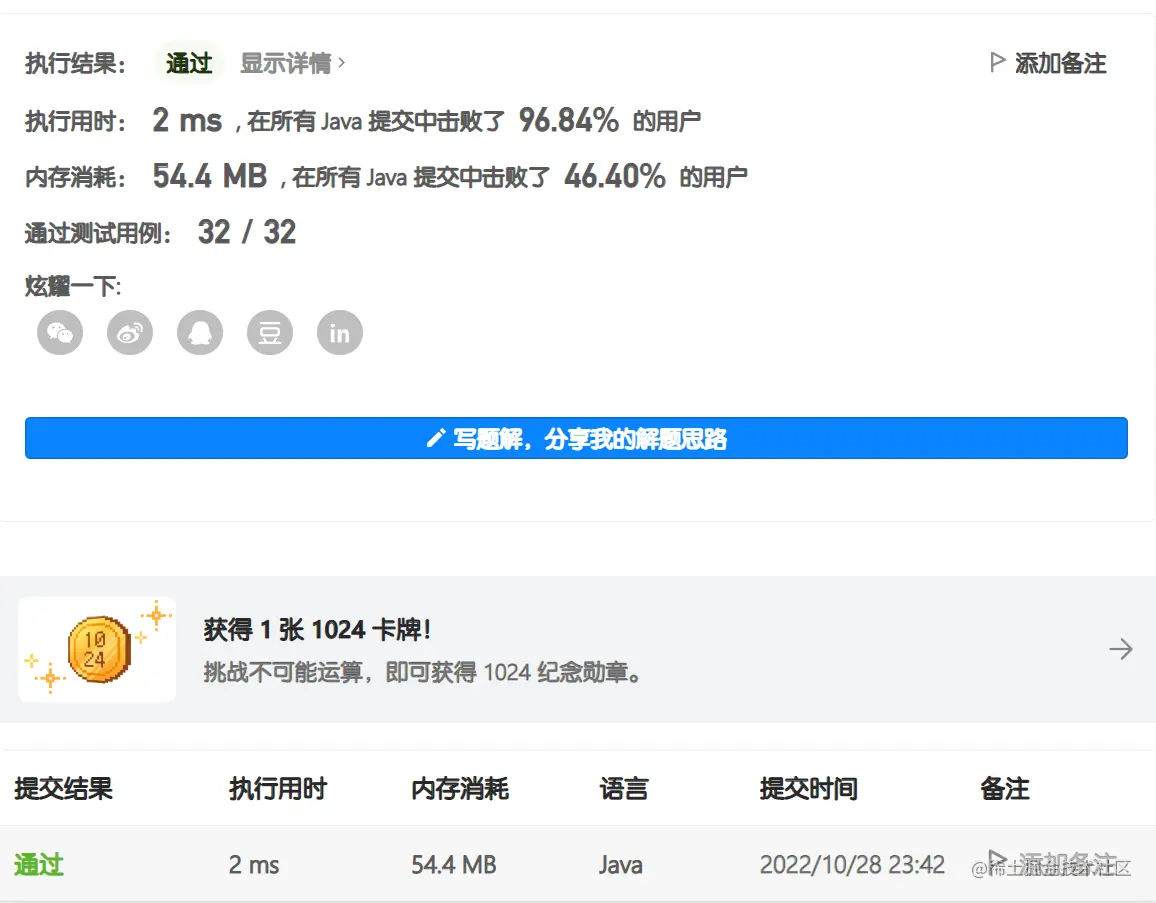The image size is (1156, 903).
Task: Click the 46.40% memory percentile value
Action: [615, 176]
